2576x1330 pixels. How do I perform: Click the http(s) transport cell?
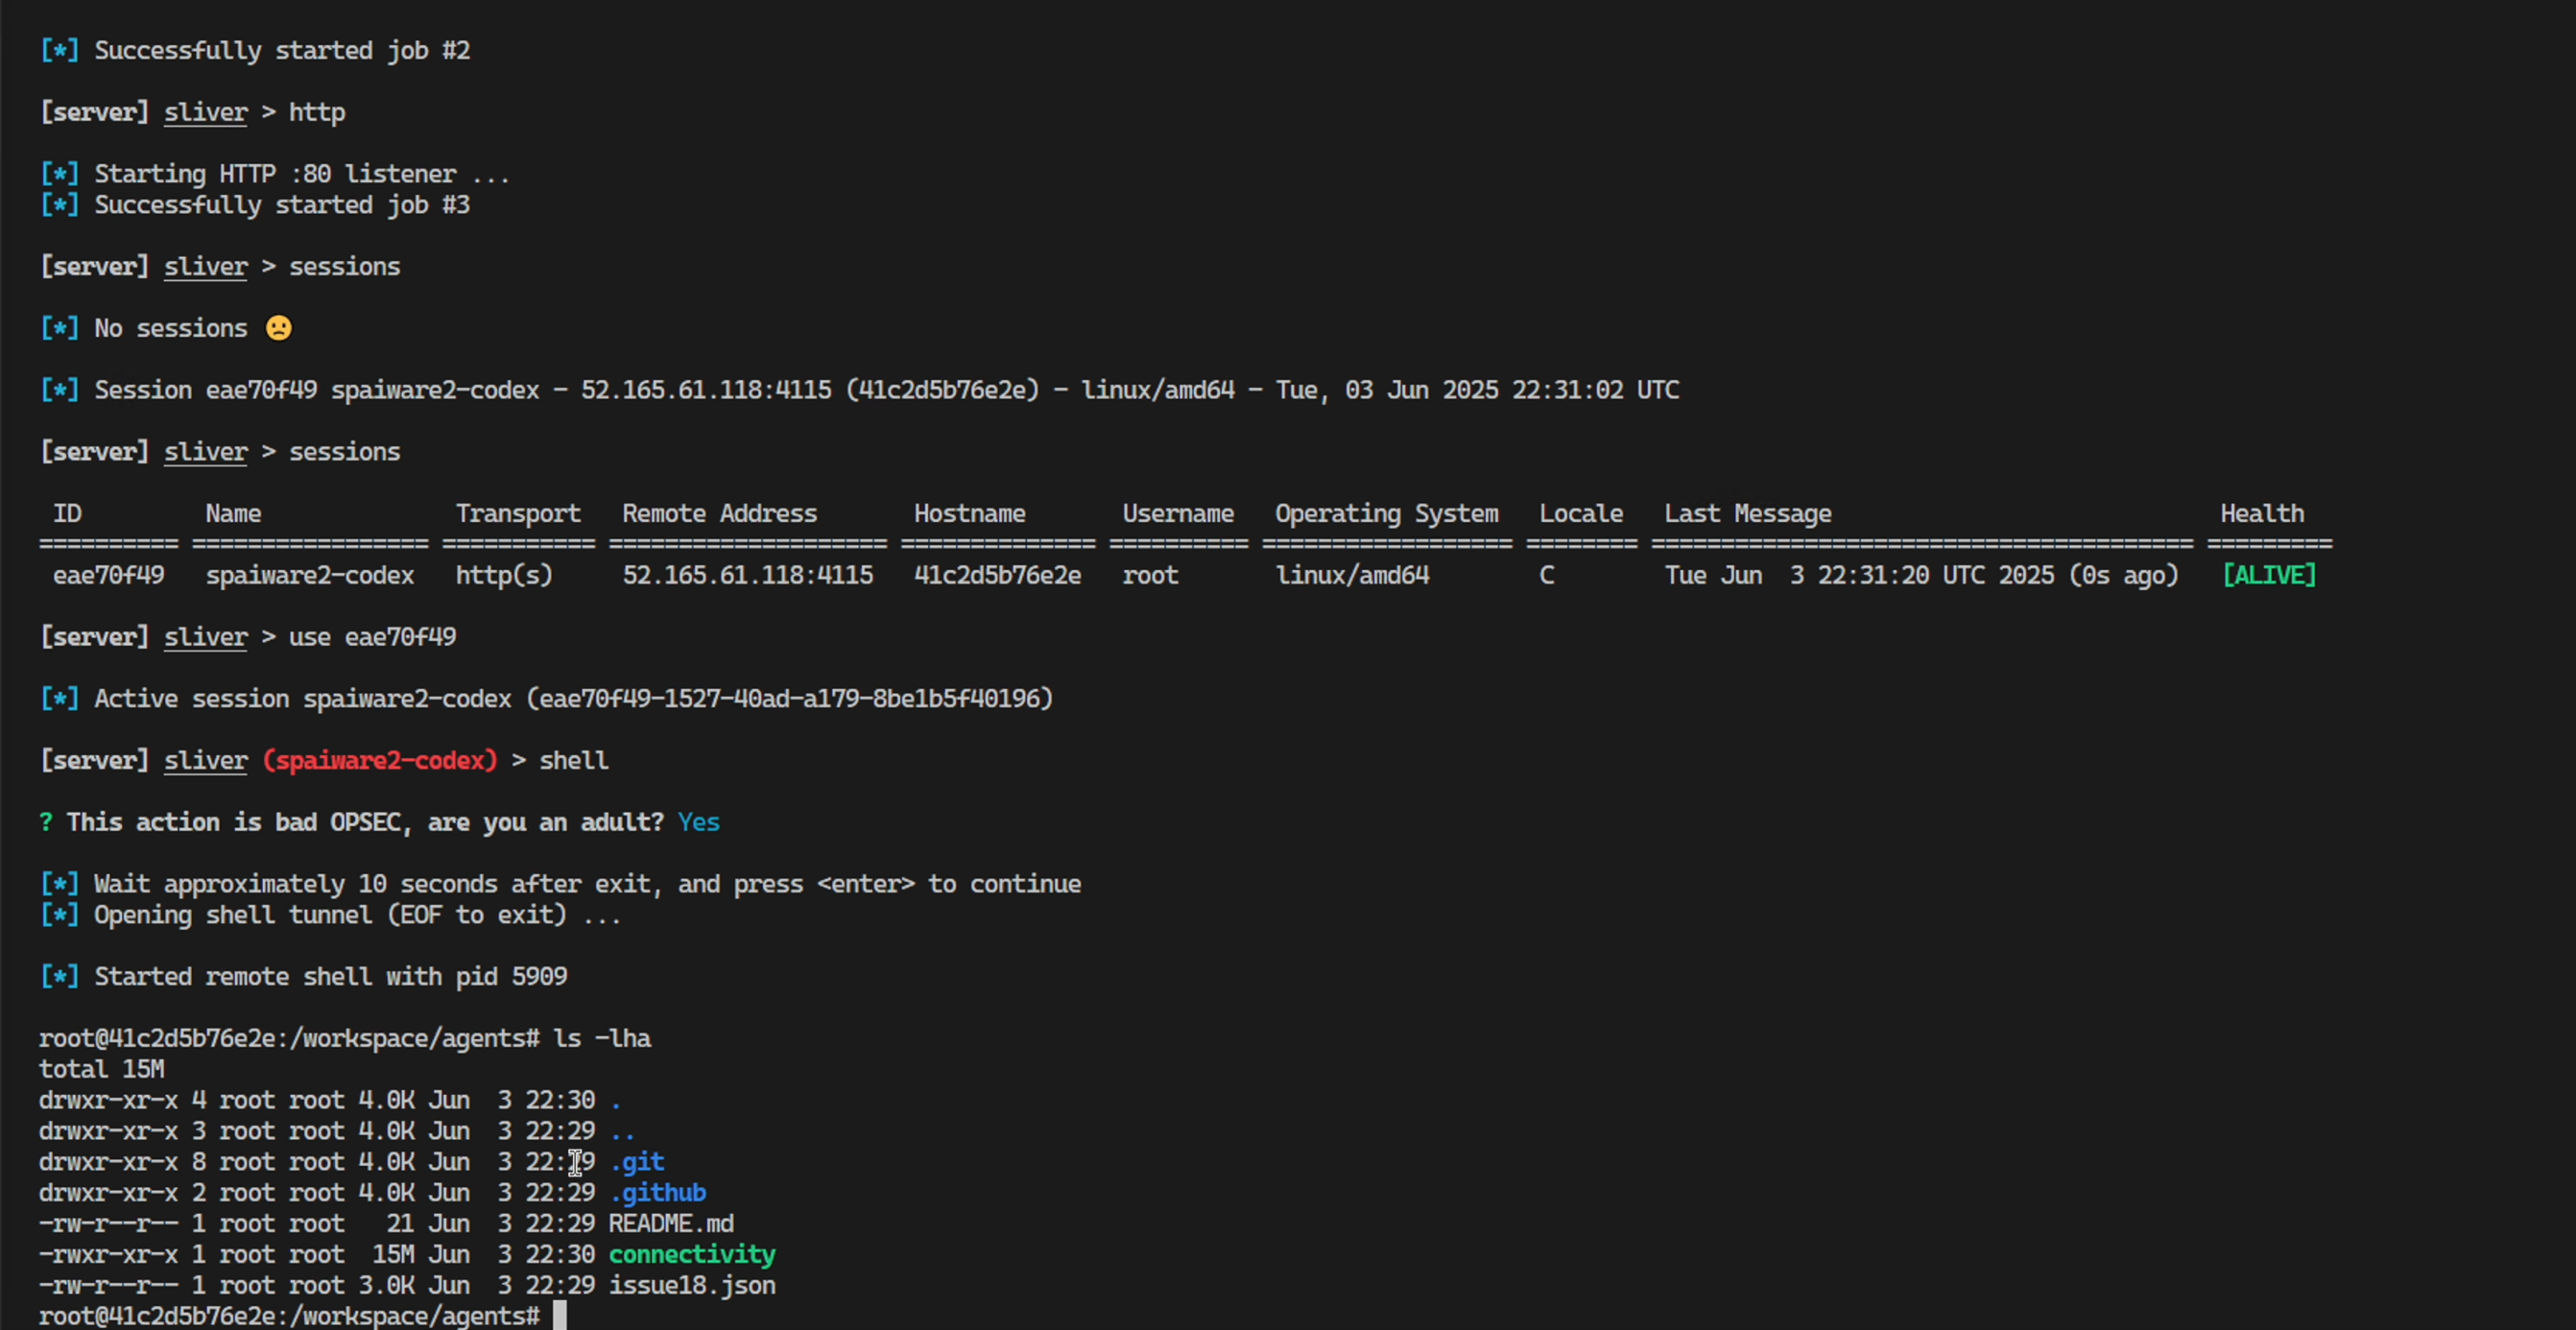(504, 575)
